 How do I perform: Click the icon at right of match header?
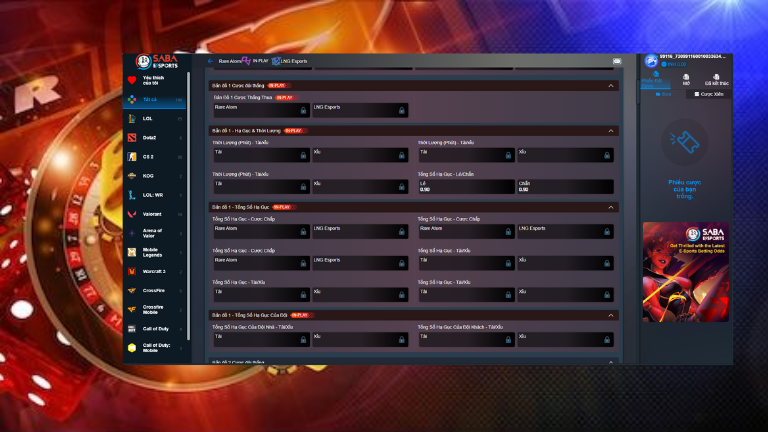pyautogui.click(x=617, y=61)
